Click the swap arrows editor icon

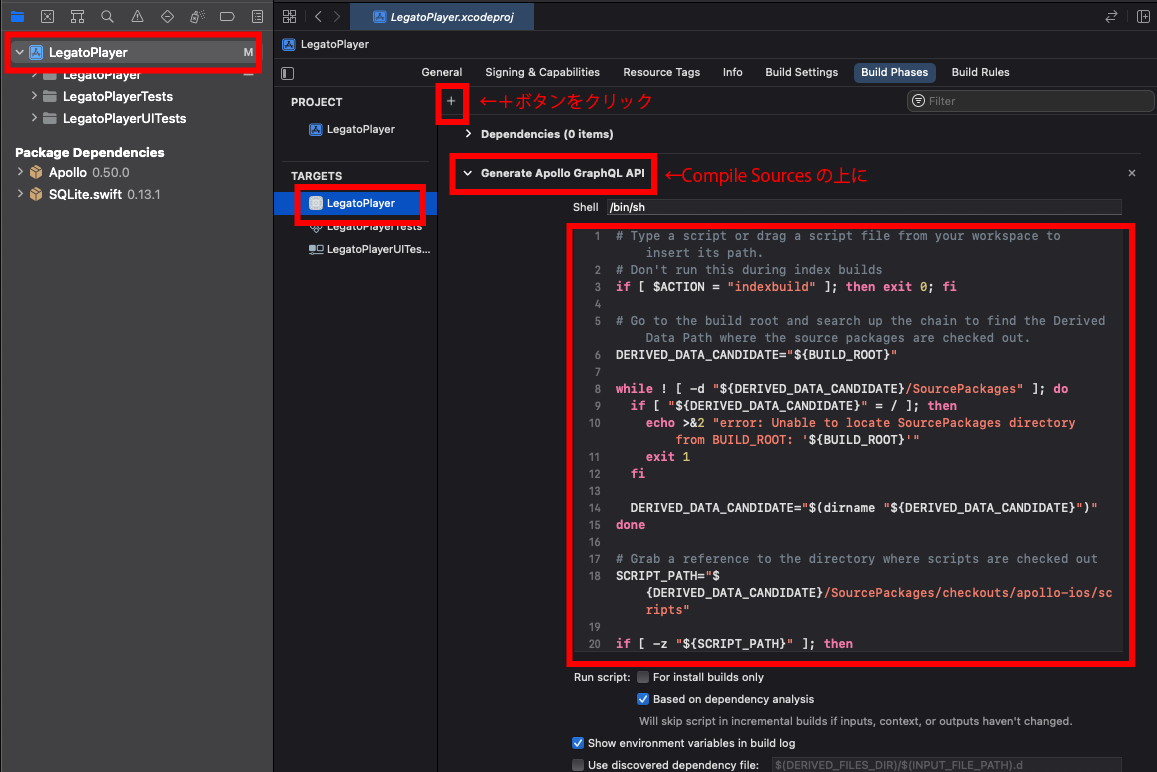pyautogui.click(x=1111, y=16)
